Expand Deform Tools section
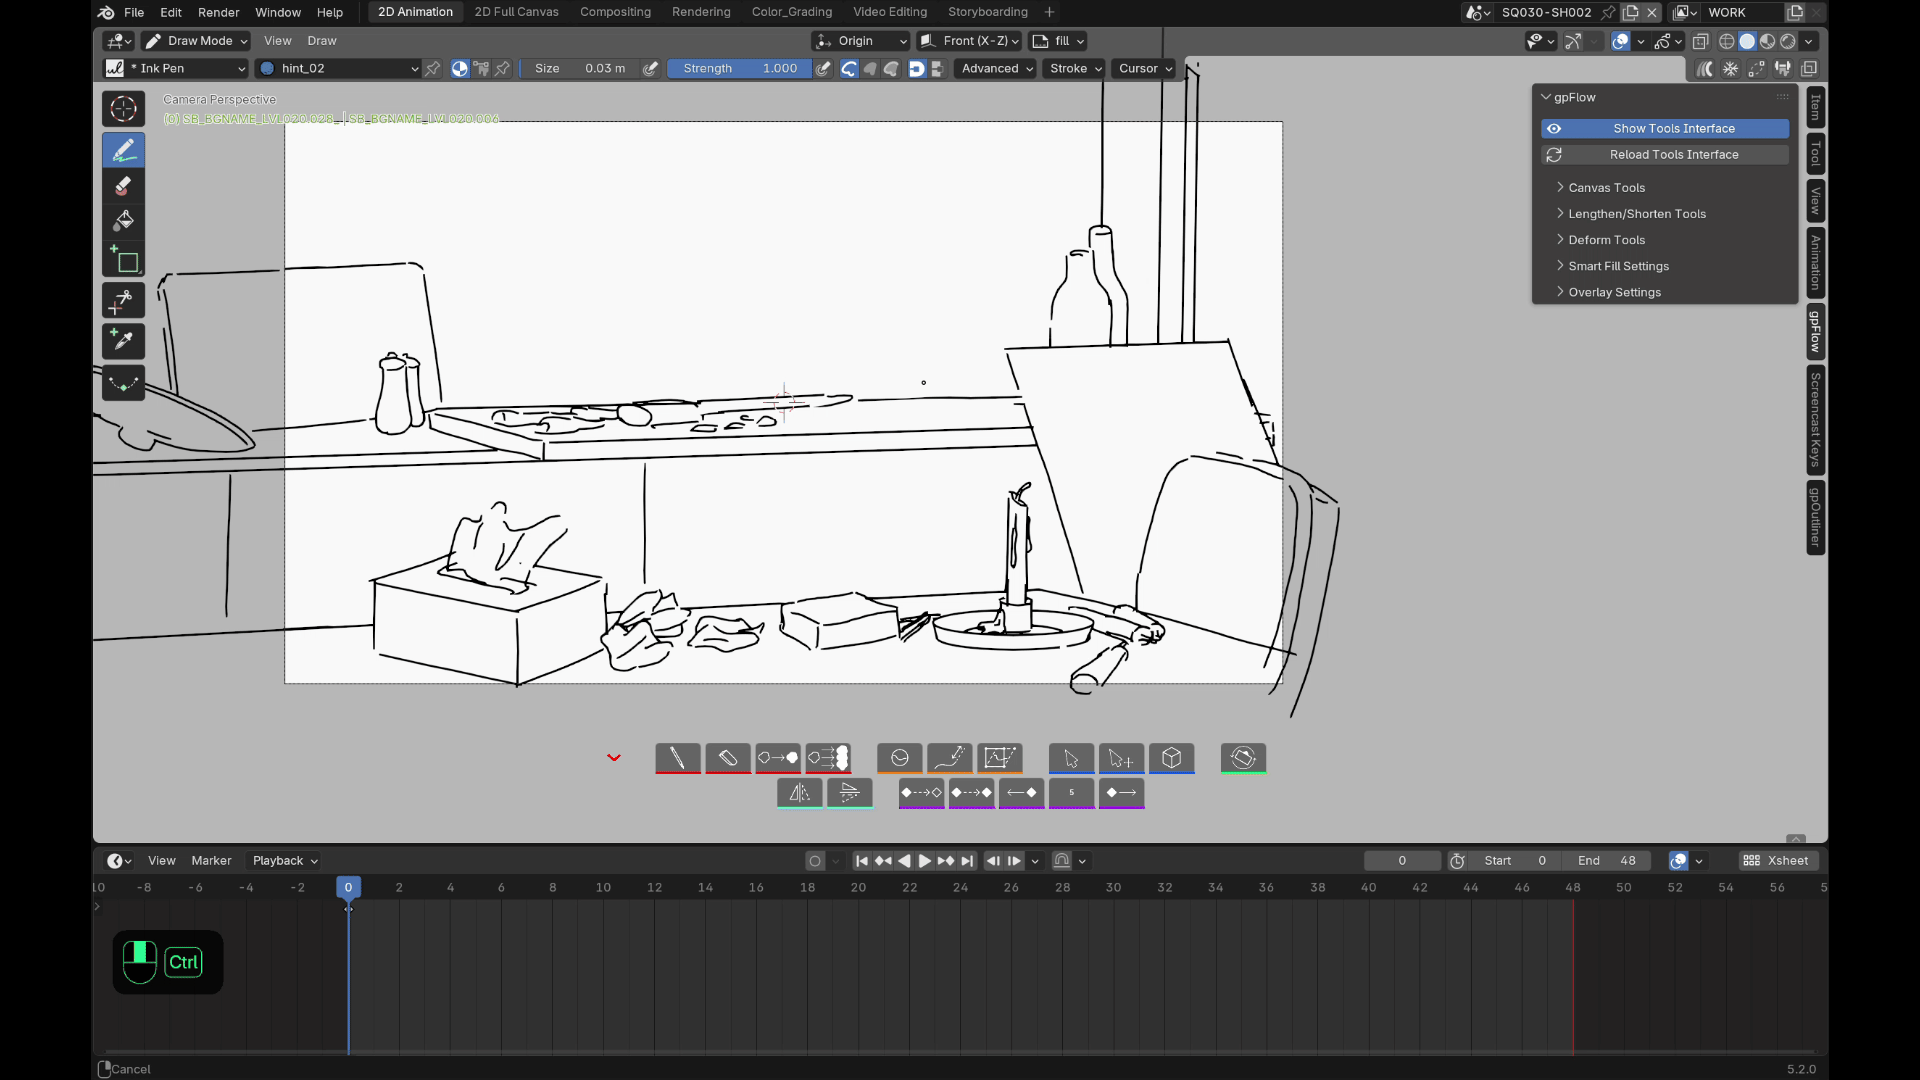Viewport: 1920px width, 1080px height. [x=1605, y=240]
